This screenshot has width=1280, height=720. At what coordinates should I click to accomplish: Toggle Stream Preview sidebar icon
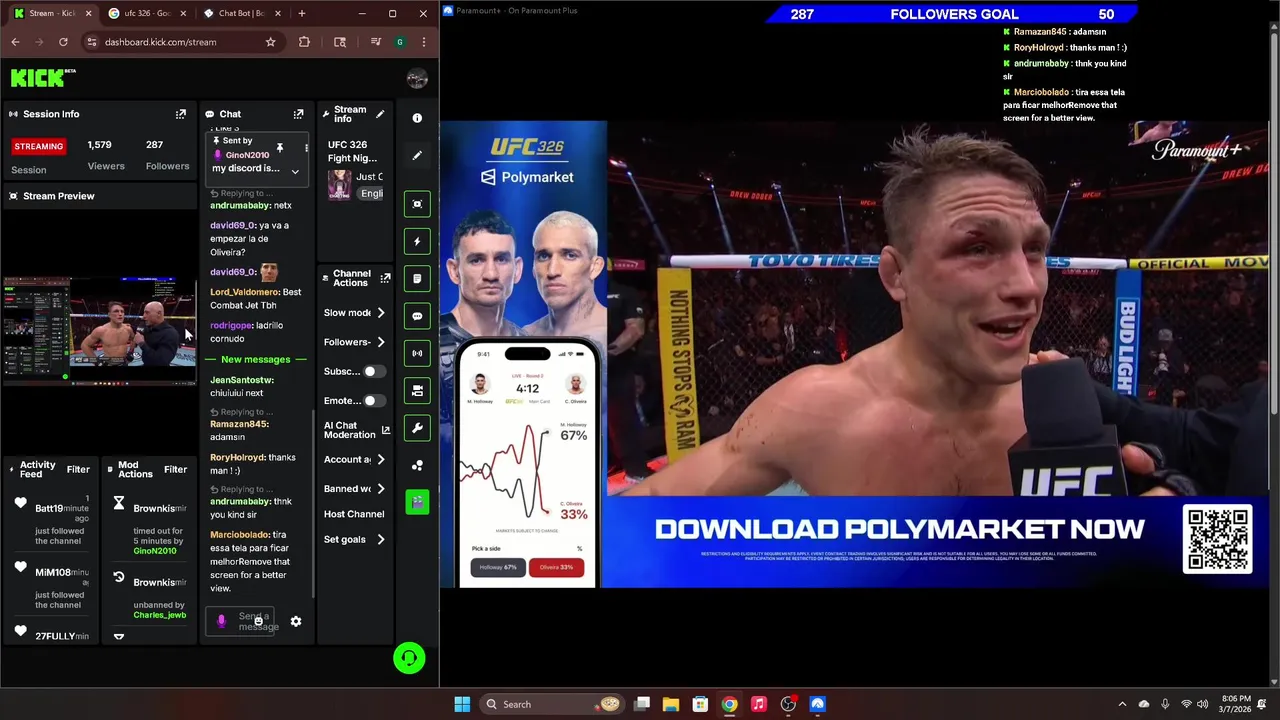(417, 204)
